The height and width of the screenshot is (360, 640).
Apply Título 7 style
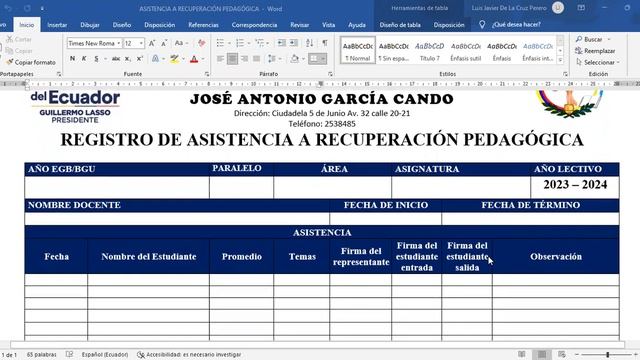coord(429,51)
